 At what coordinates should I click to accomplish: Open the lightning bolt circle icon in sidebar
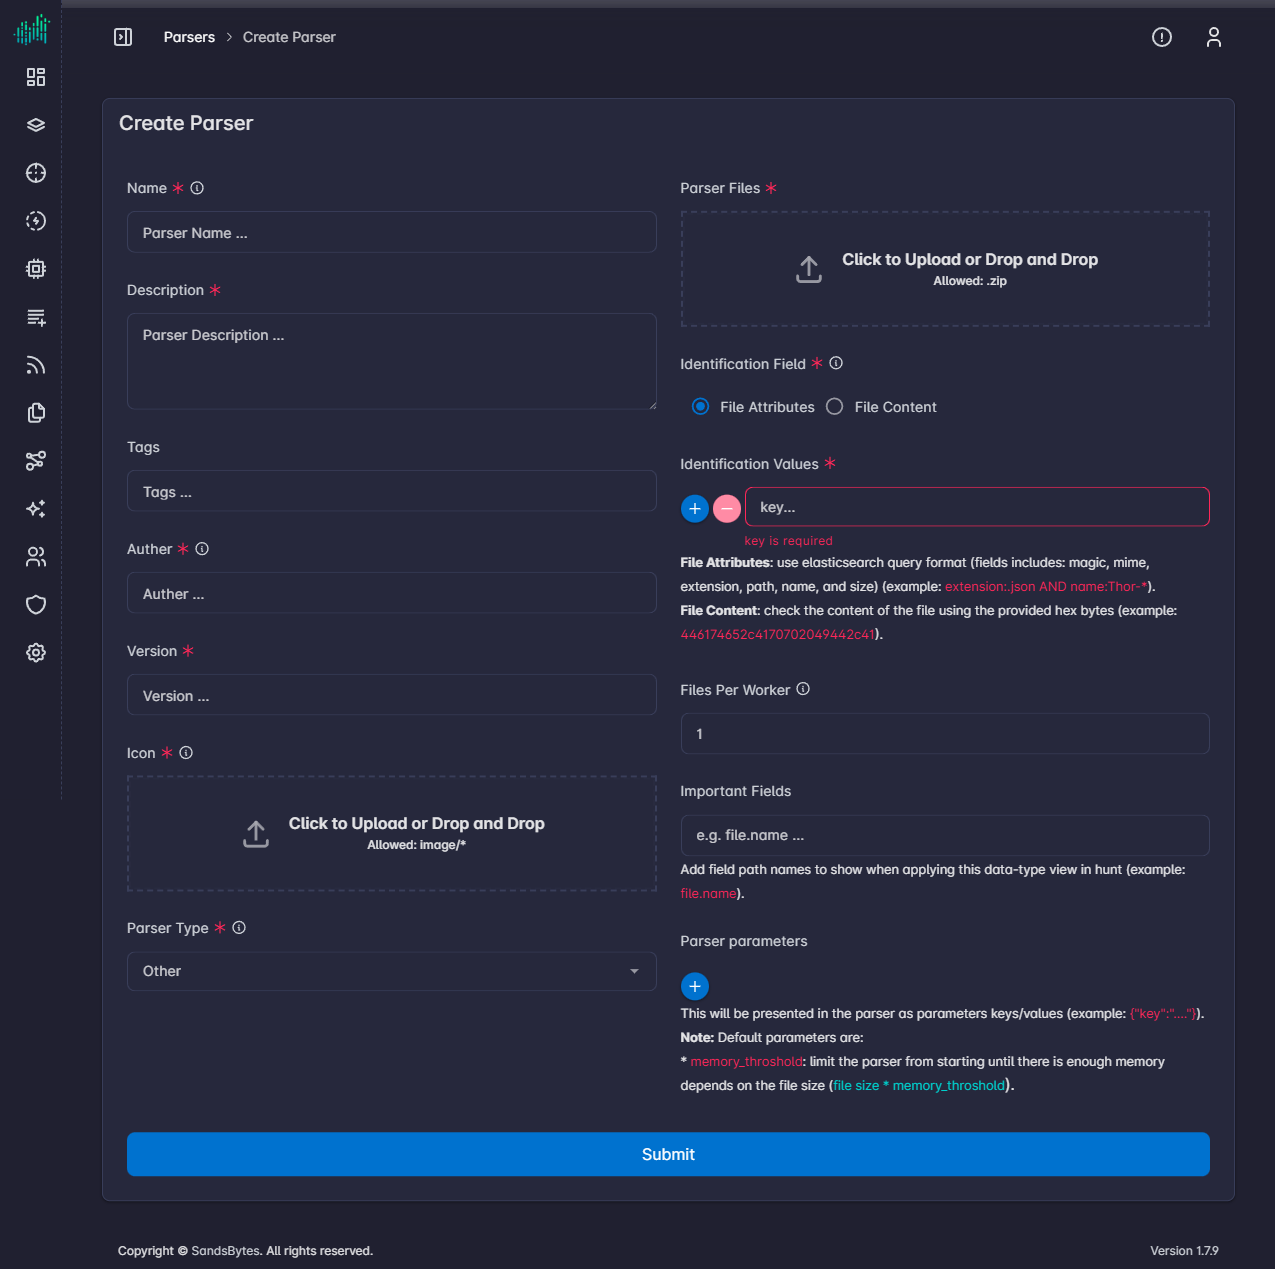tap(36, 221)
